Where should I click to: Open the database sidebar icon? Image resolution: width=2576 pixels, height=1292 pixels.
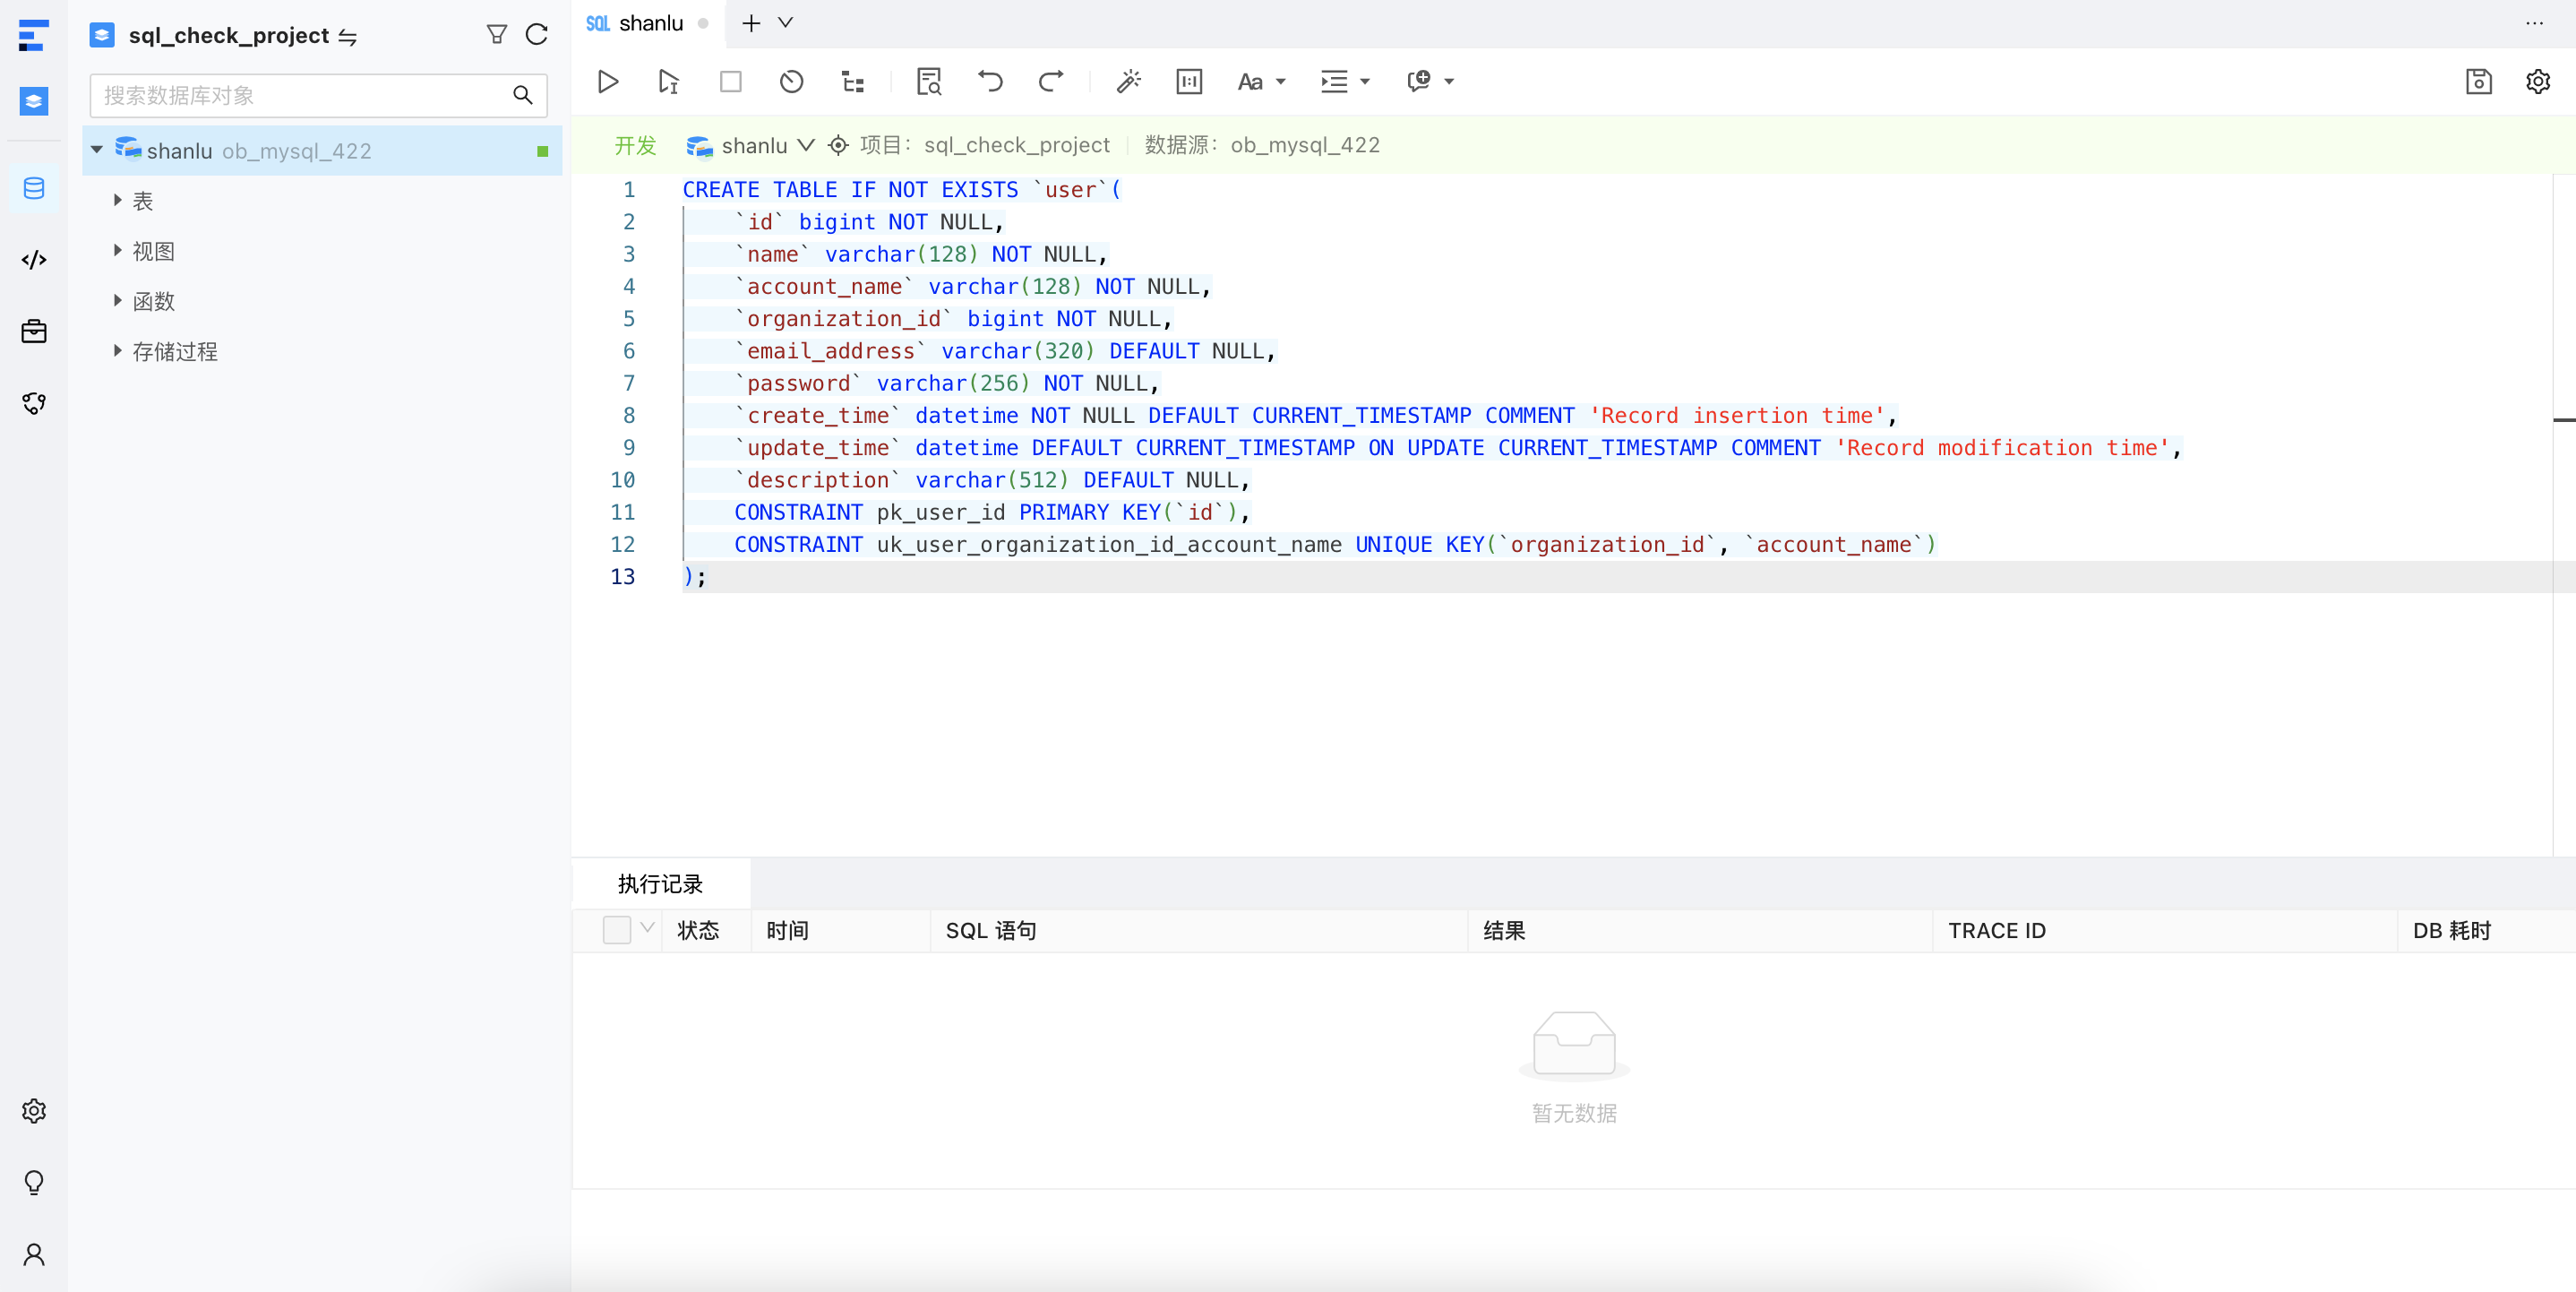pos(34,188)
